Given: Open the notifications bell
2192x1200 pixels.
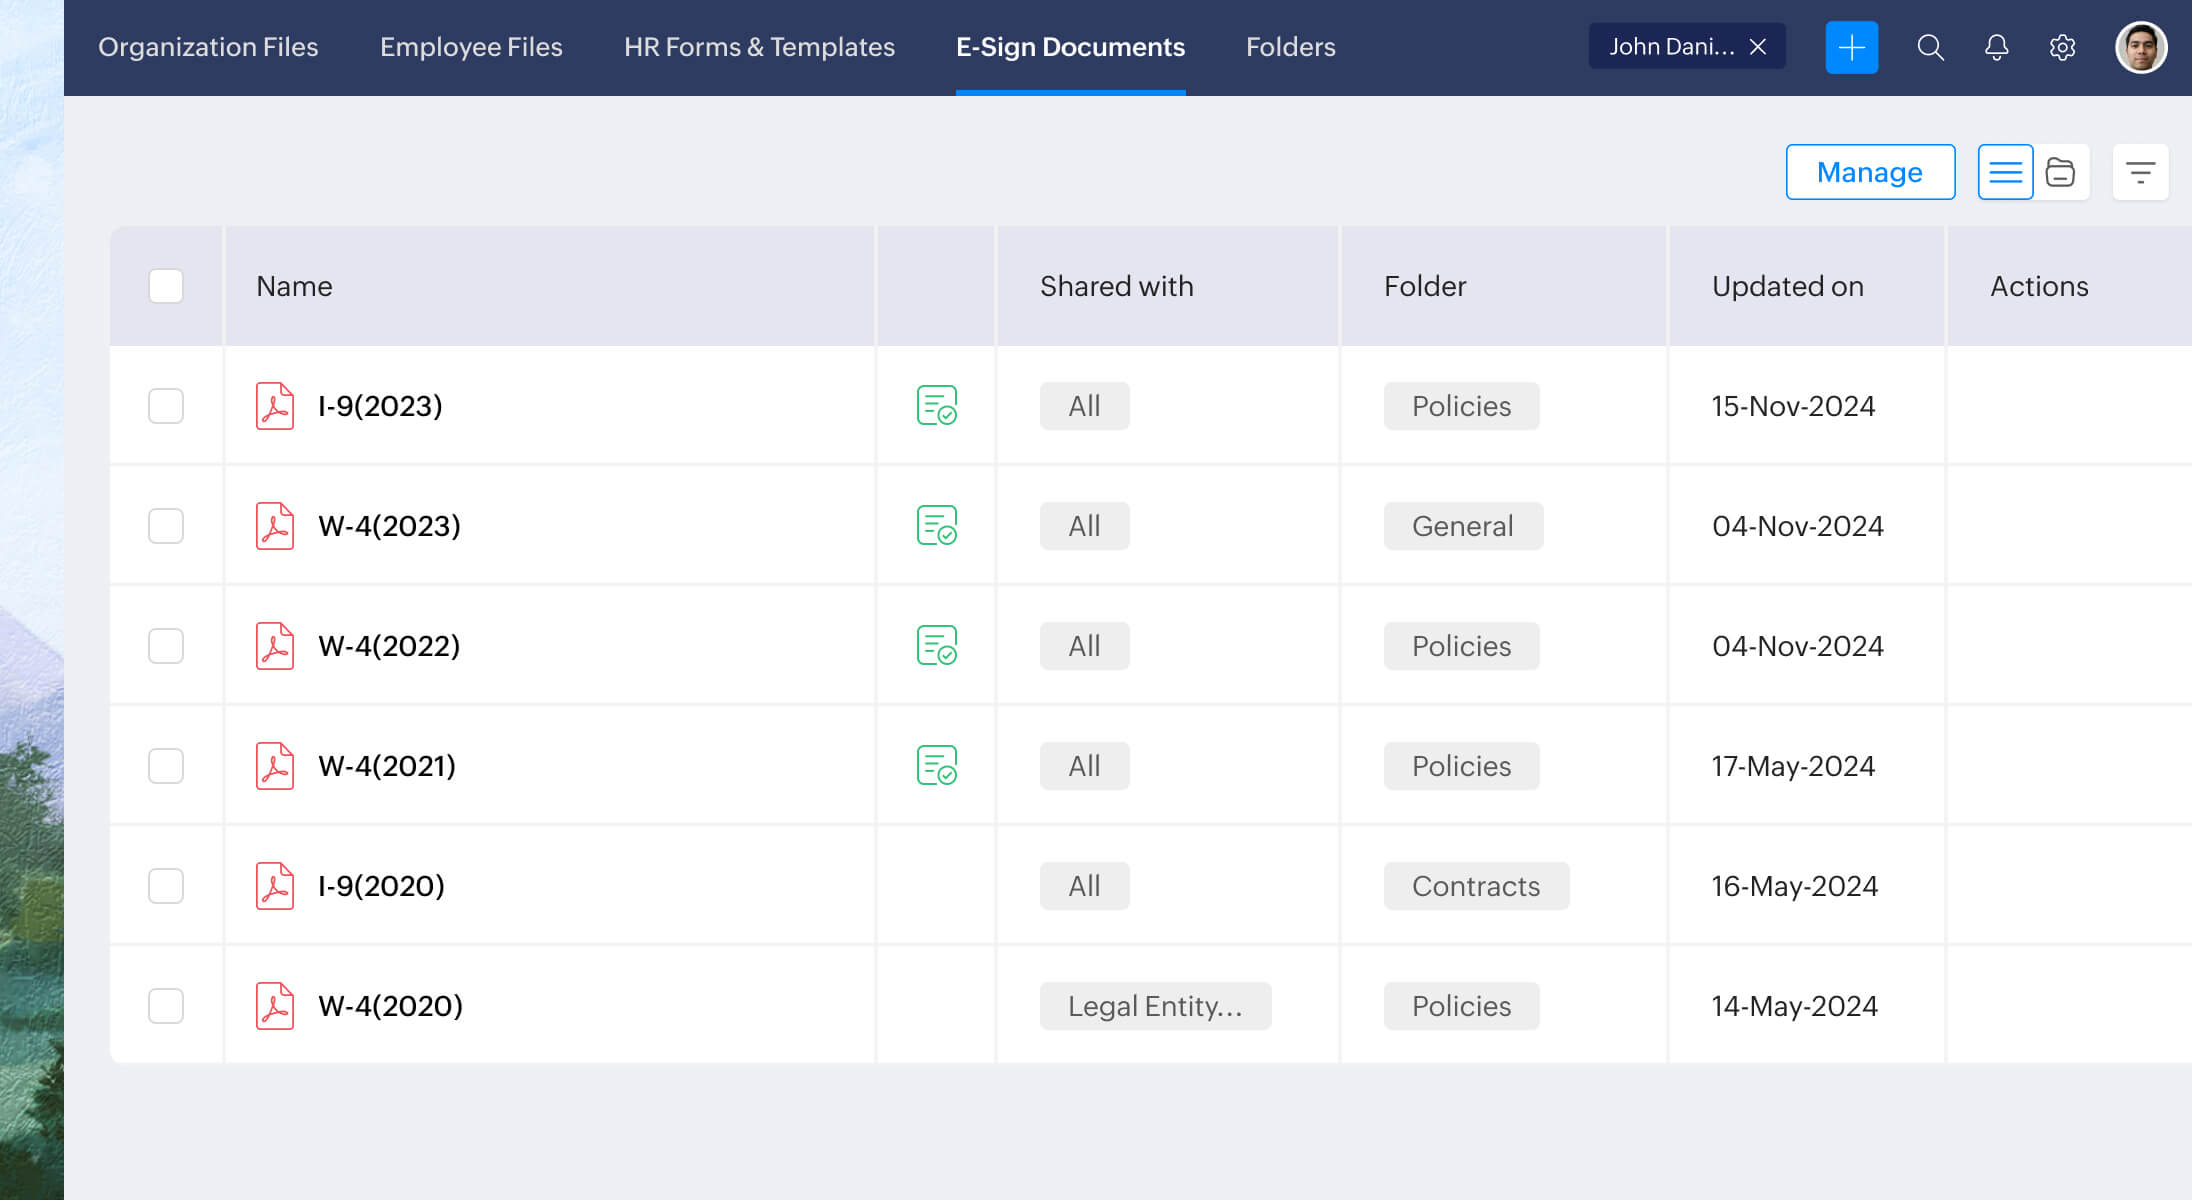Looking at the screenshot, I should click(1996, 47).
